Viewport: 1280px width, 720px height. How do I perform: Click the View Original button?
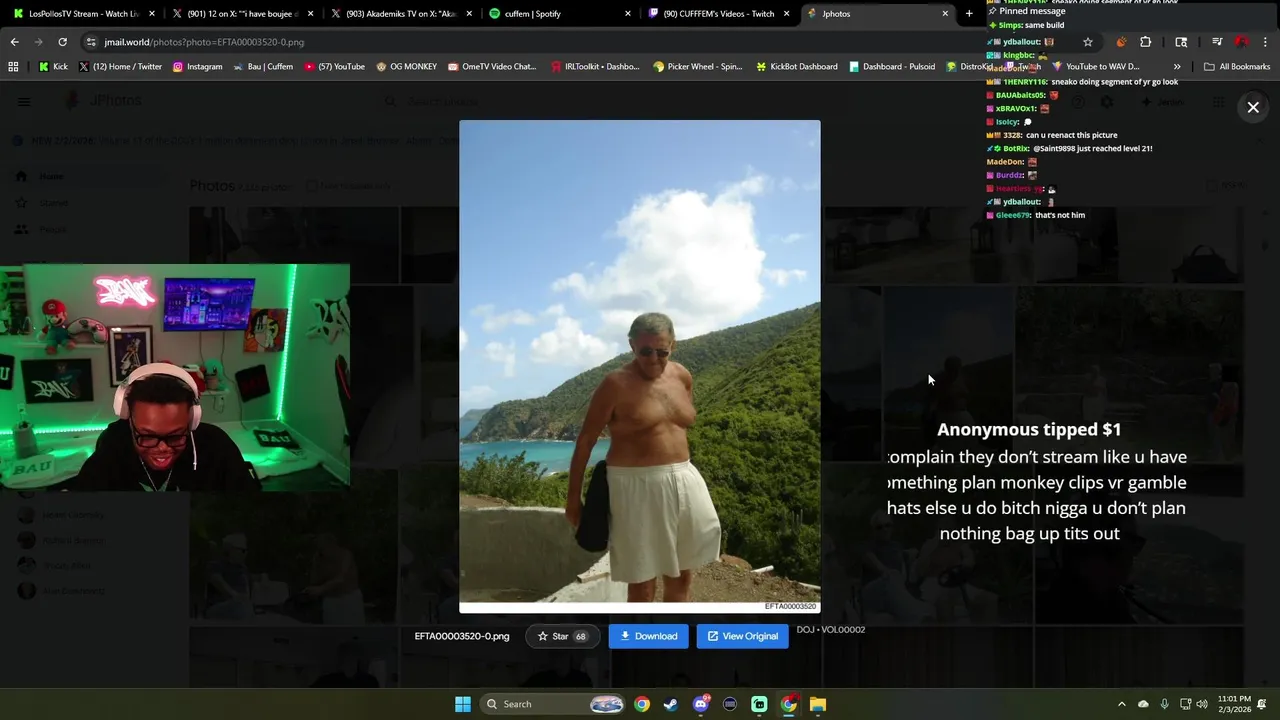point(742,636)
